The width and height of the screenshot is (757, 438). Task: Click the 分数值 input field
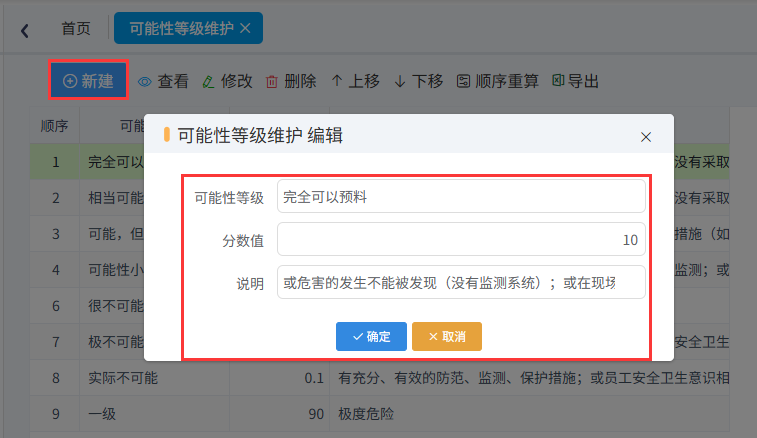coord(461,240)
